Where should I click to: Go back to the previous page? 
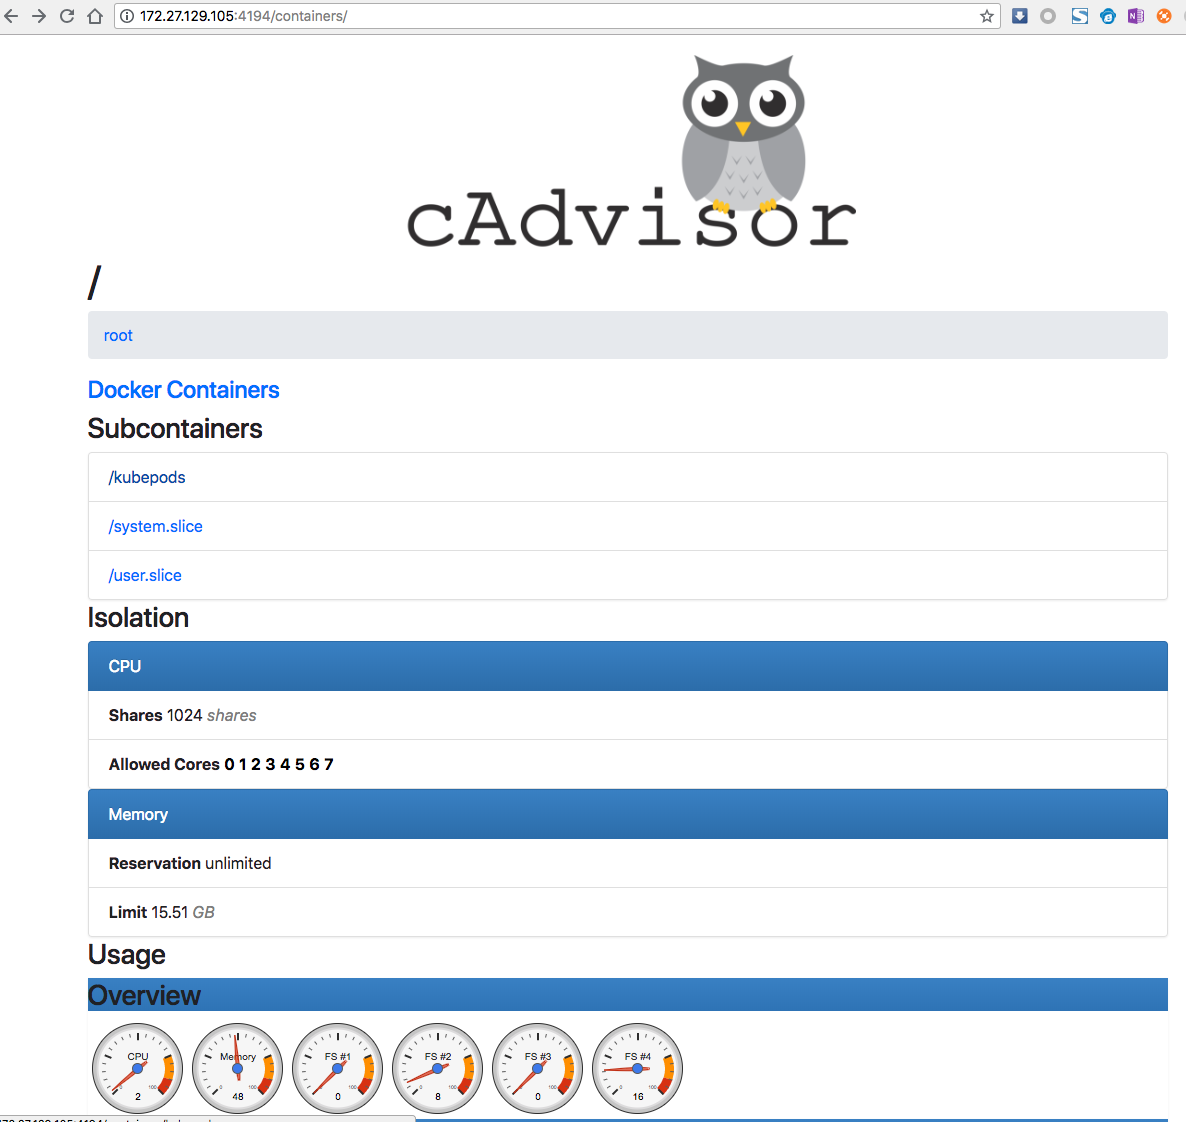(x=11, y=16)
